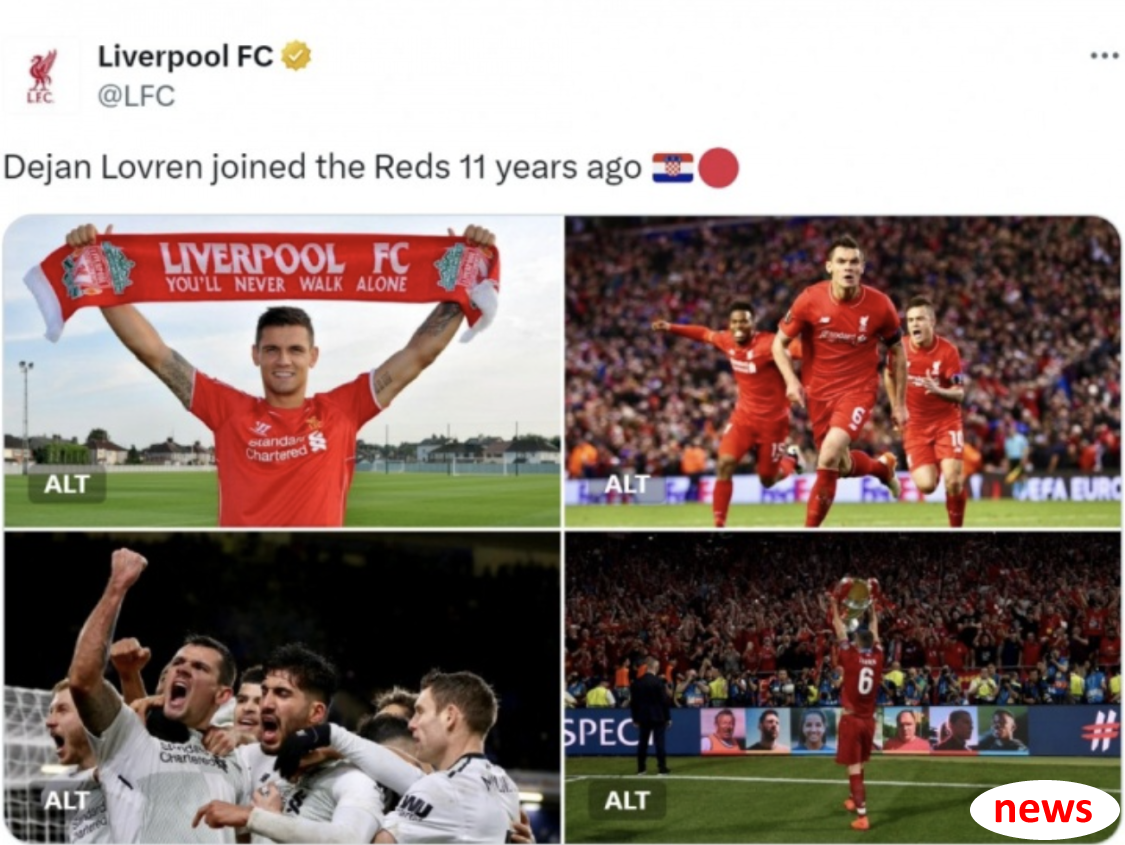Screen dimensions: 1125x845
Task: Open the Lovren scarf photo
Action: tap(282, 371)
